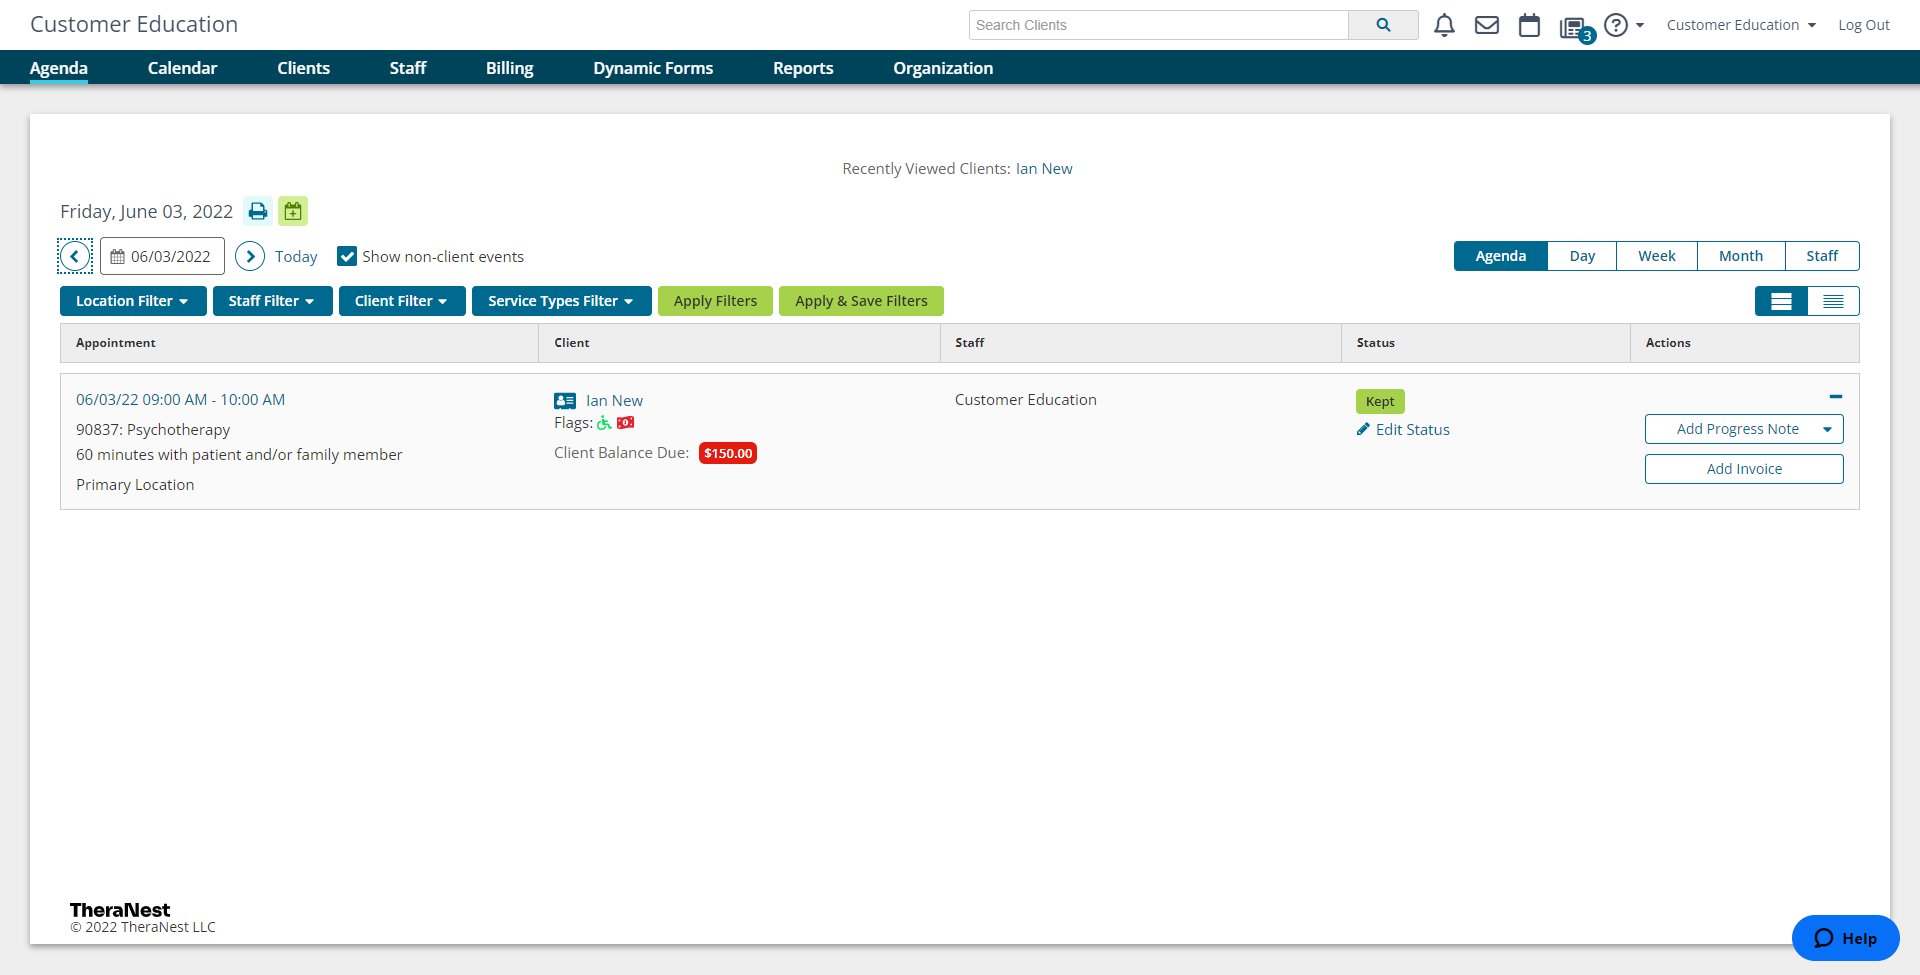
Task: Open the Staff menu in navigation bar
Action: [x=408, y=68]
